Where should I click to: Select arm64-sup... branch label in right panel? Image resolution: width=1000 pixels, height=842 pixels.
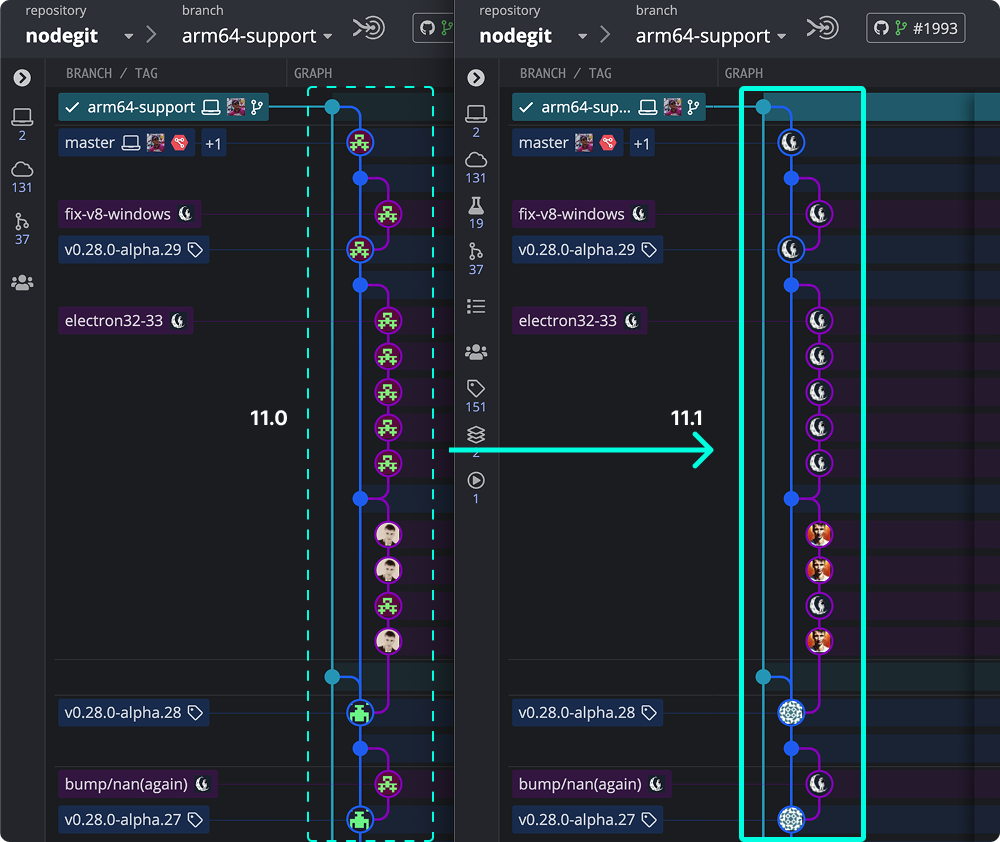pos(608,107)
